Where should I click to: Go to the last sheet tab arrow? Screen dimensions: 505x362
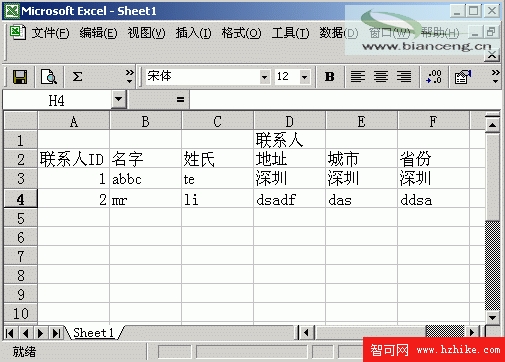[56, 333]
